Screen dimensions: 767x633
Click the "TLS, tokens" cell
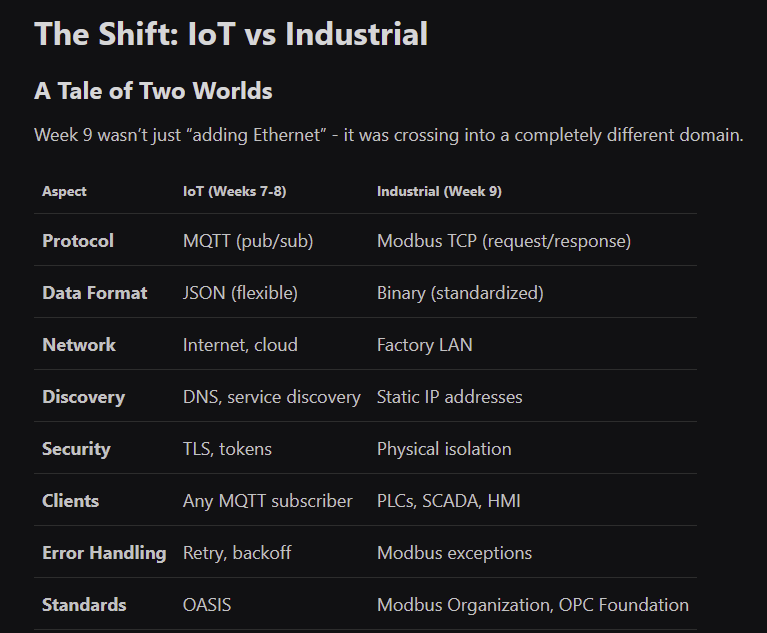pyautogui.click(x=226, y=449)
